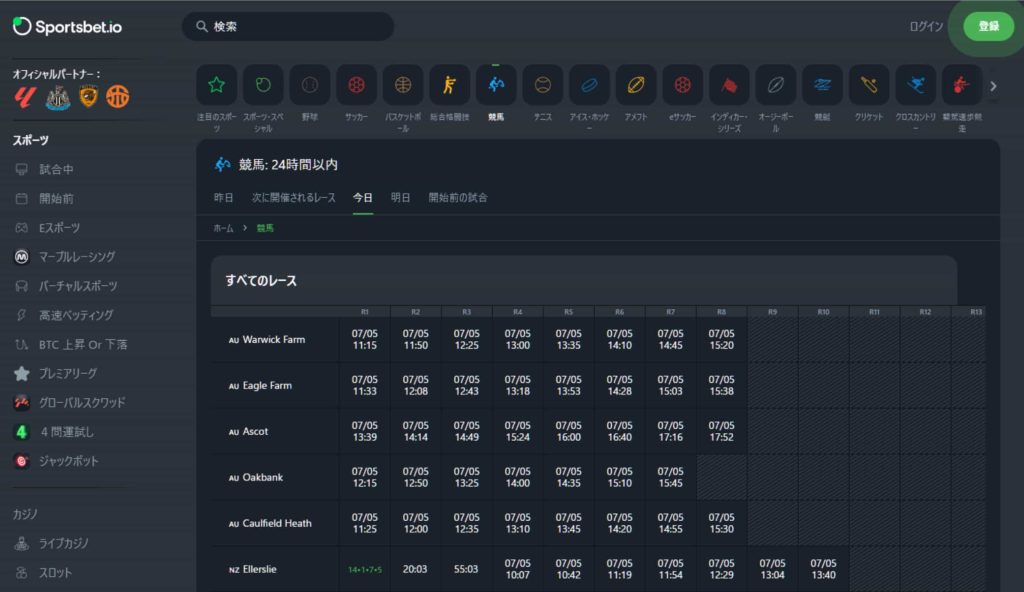Open Eスポーツ in sidebar
The height and width of the screenshot is (592, 1024).
pyautogui.click(x=59, y=227)
